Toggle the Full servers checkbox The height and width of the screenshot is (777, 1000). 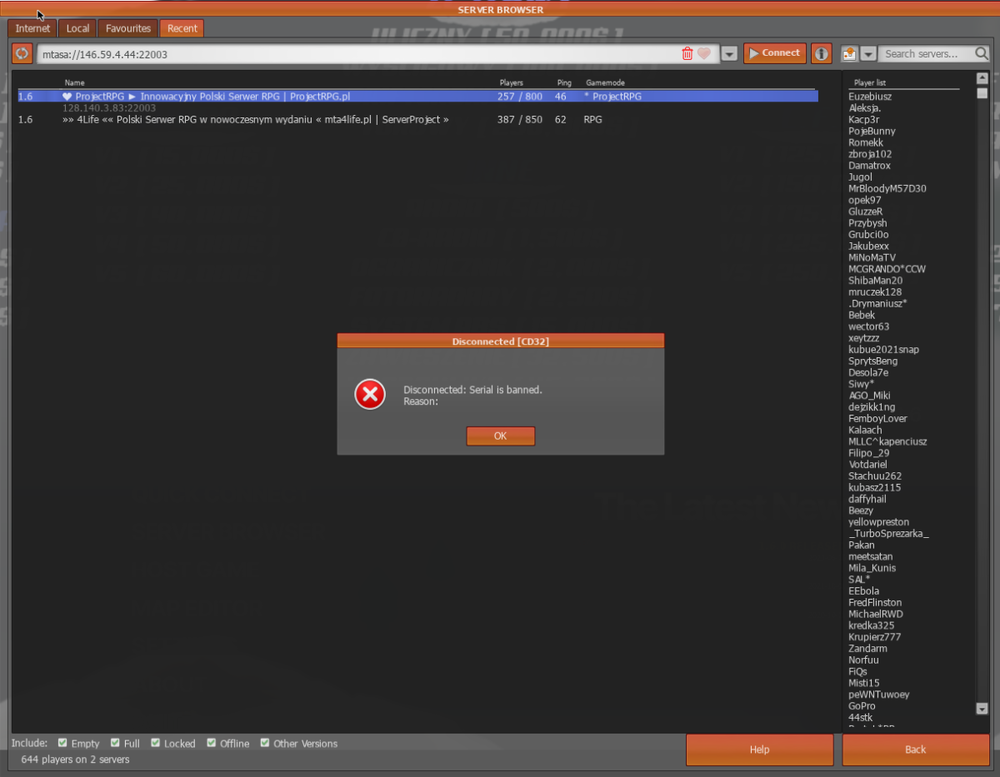pyautogui.click(x=115, y=743)
